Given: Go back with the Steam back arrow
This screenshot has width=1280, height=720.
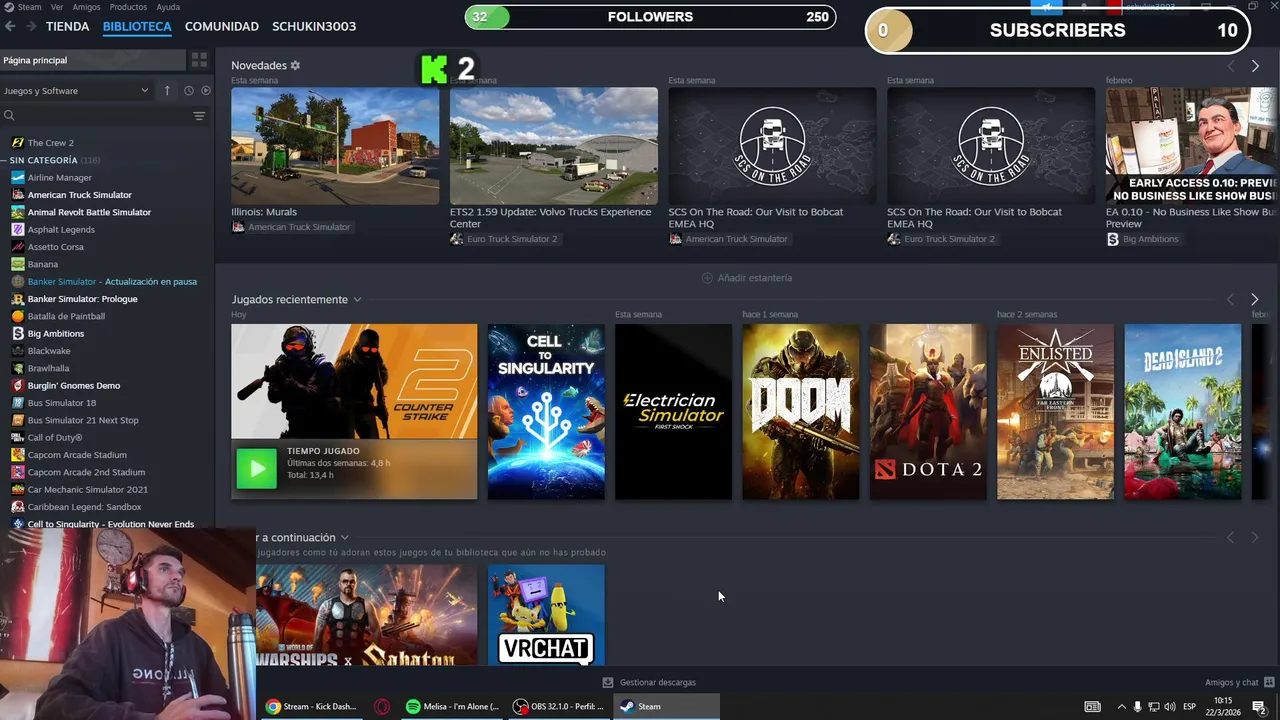Looking at the screenshot, I should tap(11, 26).
